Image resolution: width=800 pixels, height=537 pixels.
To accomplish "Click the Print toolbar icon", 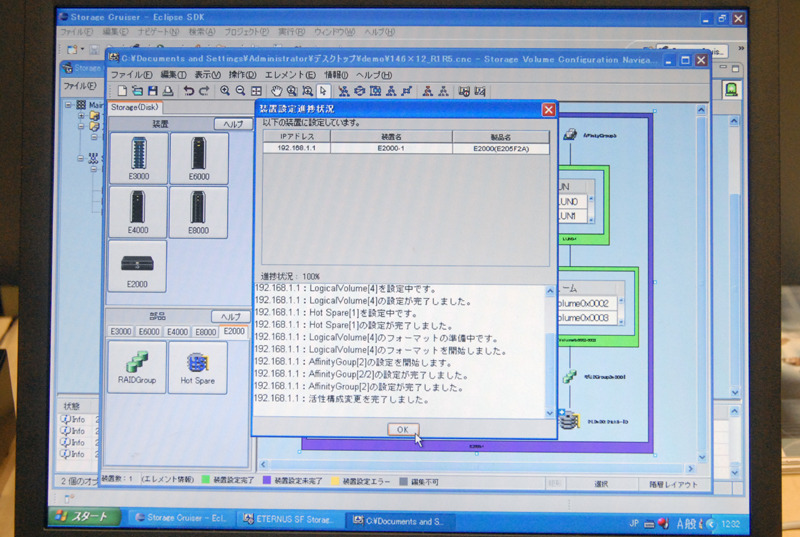I will [x=168, y=91].
